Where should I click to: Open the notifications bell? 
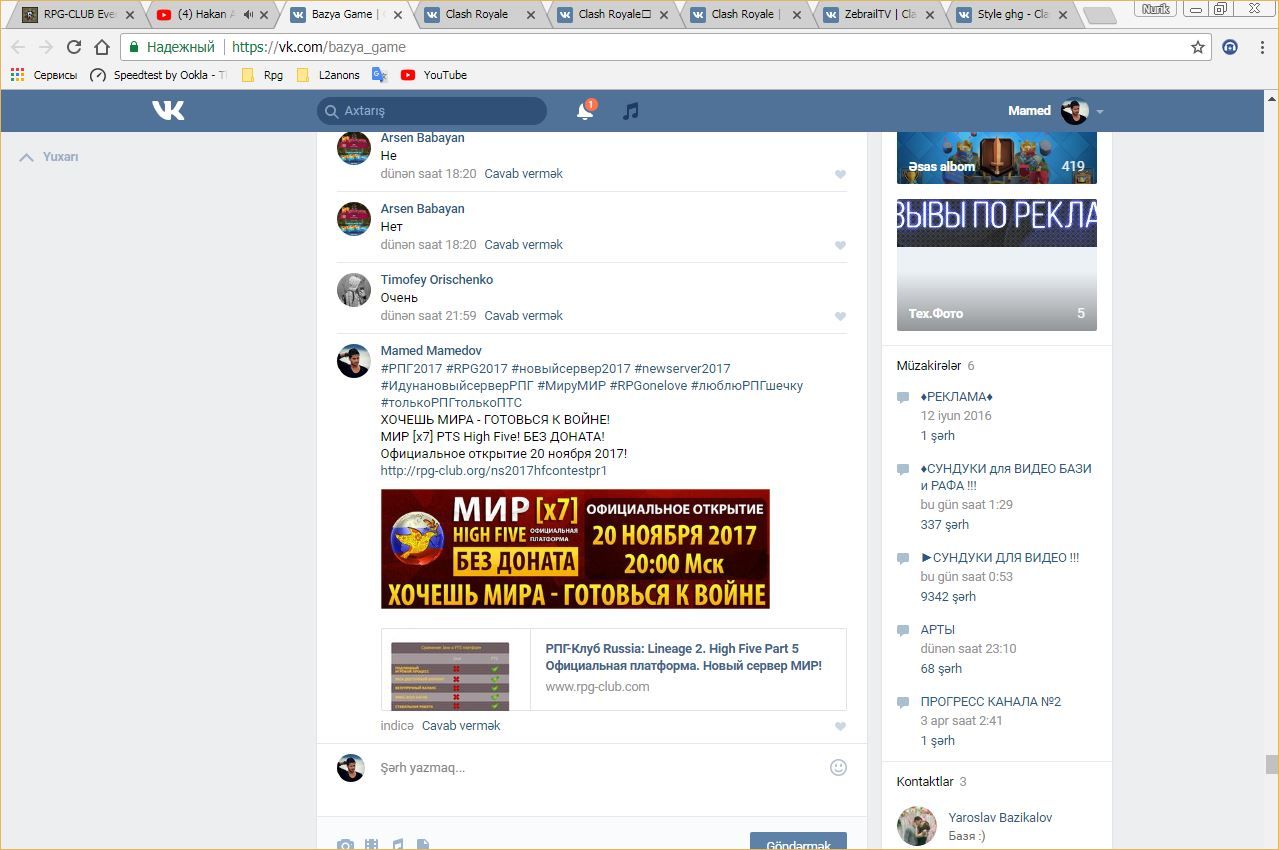click(585, 111)
